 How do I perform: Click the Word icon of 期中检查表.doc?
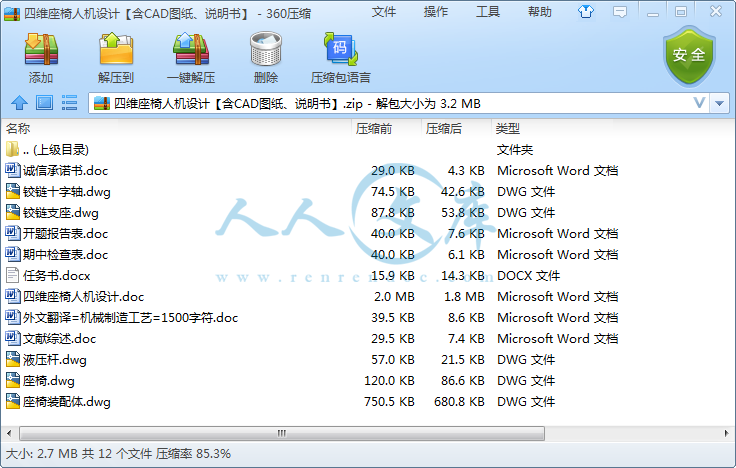coord(13,254)
